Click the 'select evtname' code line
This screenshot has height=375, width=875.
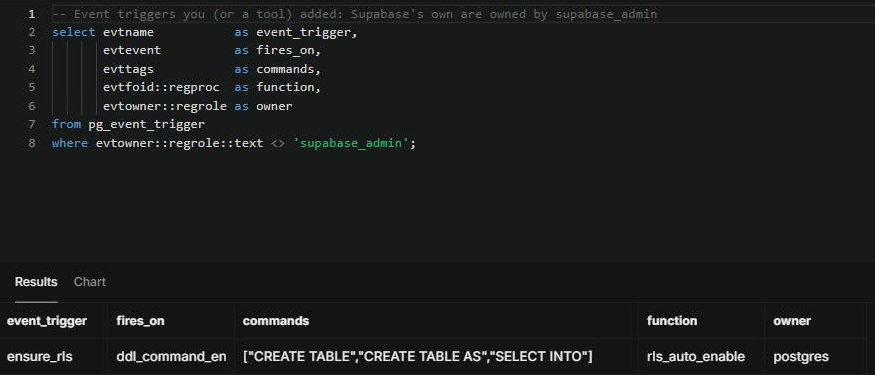coord(204,32)
